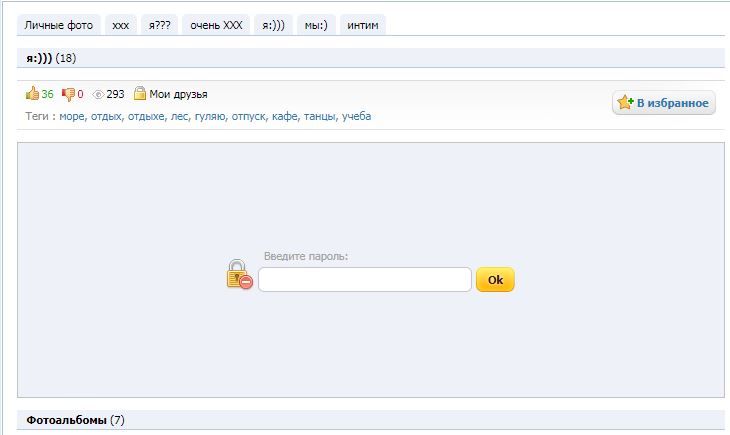
Task: Click the Фотоальбомы section header
Action: [x=66, y=420]
